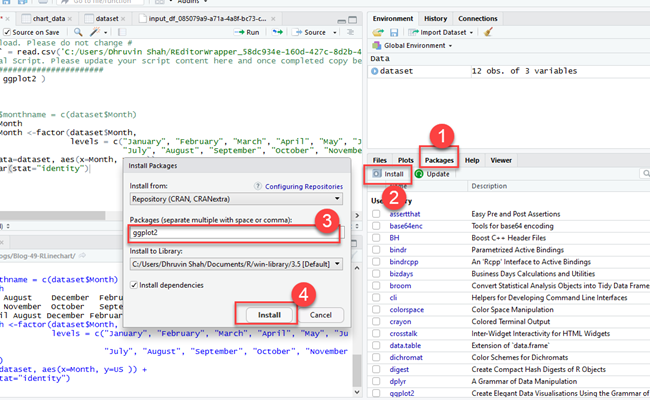
Task: Click Cancel in Install Packages dialog
Action: [320, 315]
